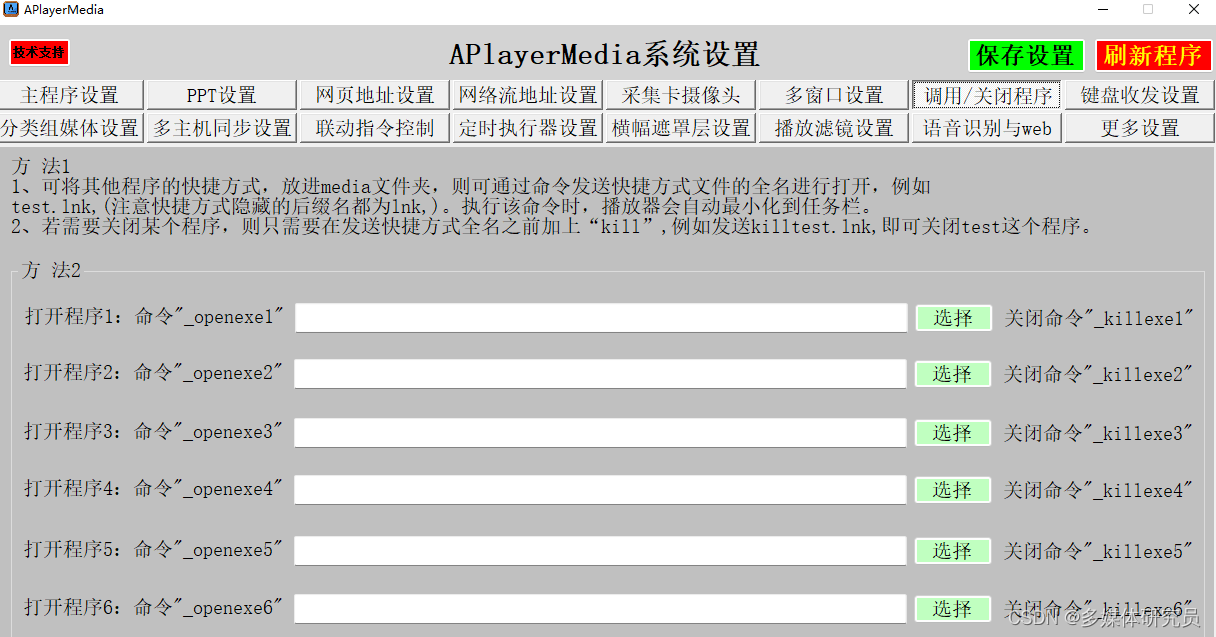Click the text 关闭命令"_killexe3"
1216x637 pixels.
(1099, 433)
